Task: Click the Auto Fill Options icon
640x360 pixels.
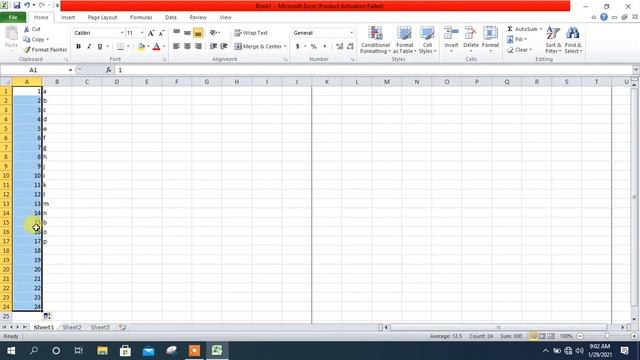Action: pyautogui.click(x=47, y=316)
